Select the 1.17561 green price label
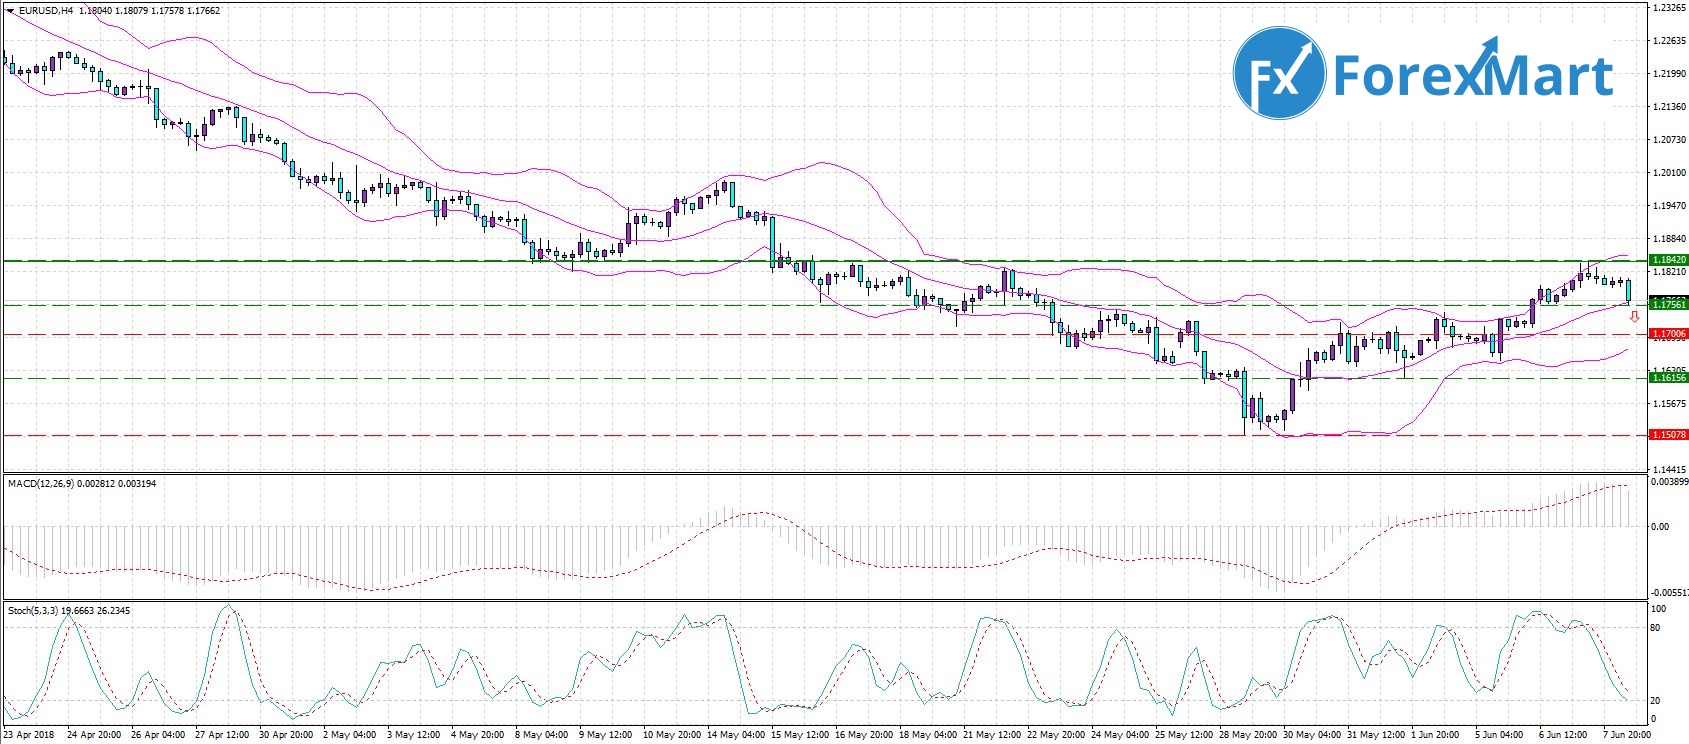 [x=1669, y=304]
